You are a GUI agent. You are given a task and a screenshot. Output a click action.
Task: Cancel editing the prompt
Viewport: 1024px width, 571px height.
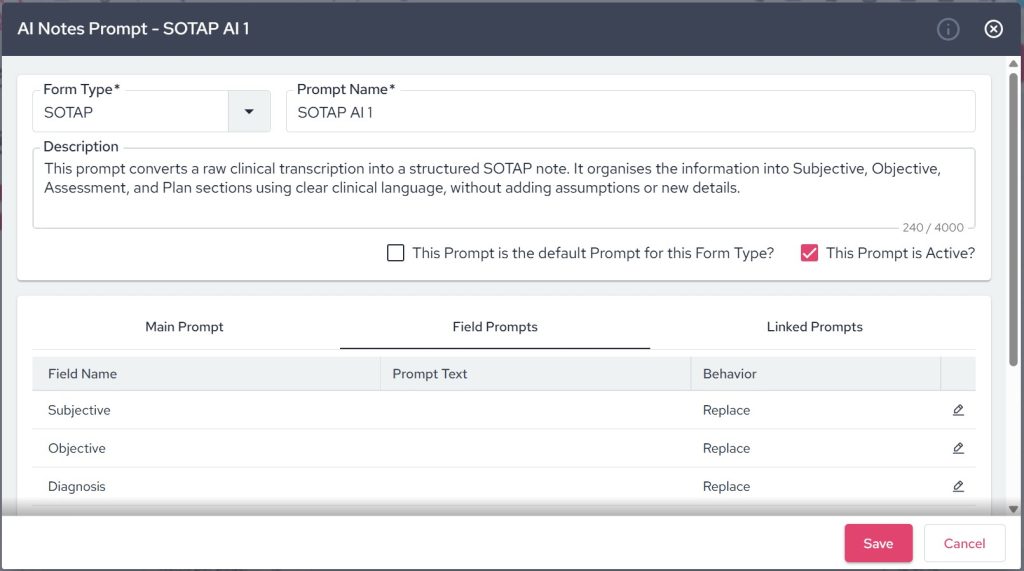tap(964, 543)
